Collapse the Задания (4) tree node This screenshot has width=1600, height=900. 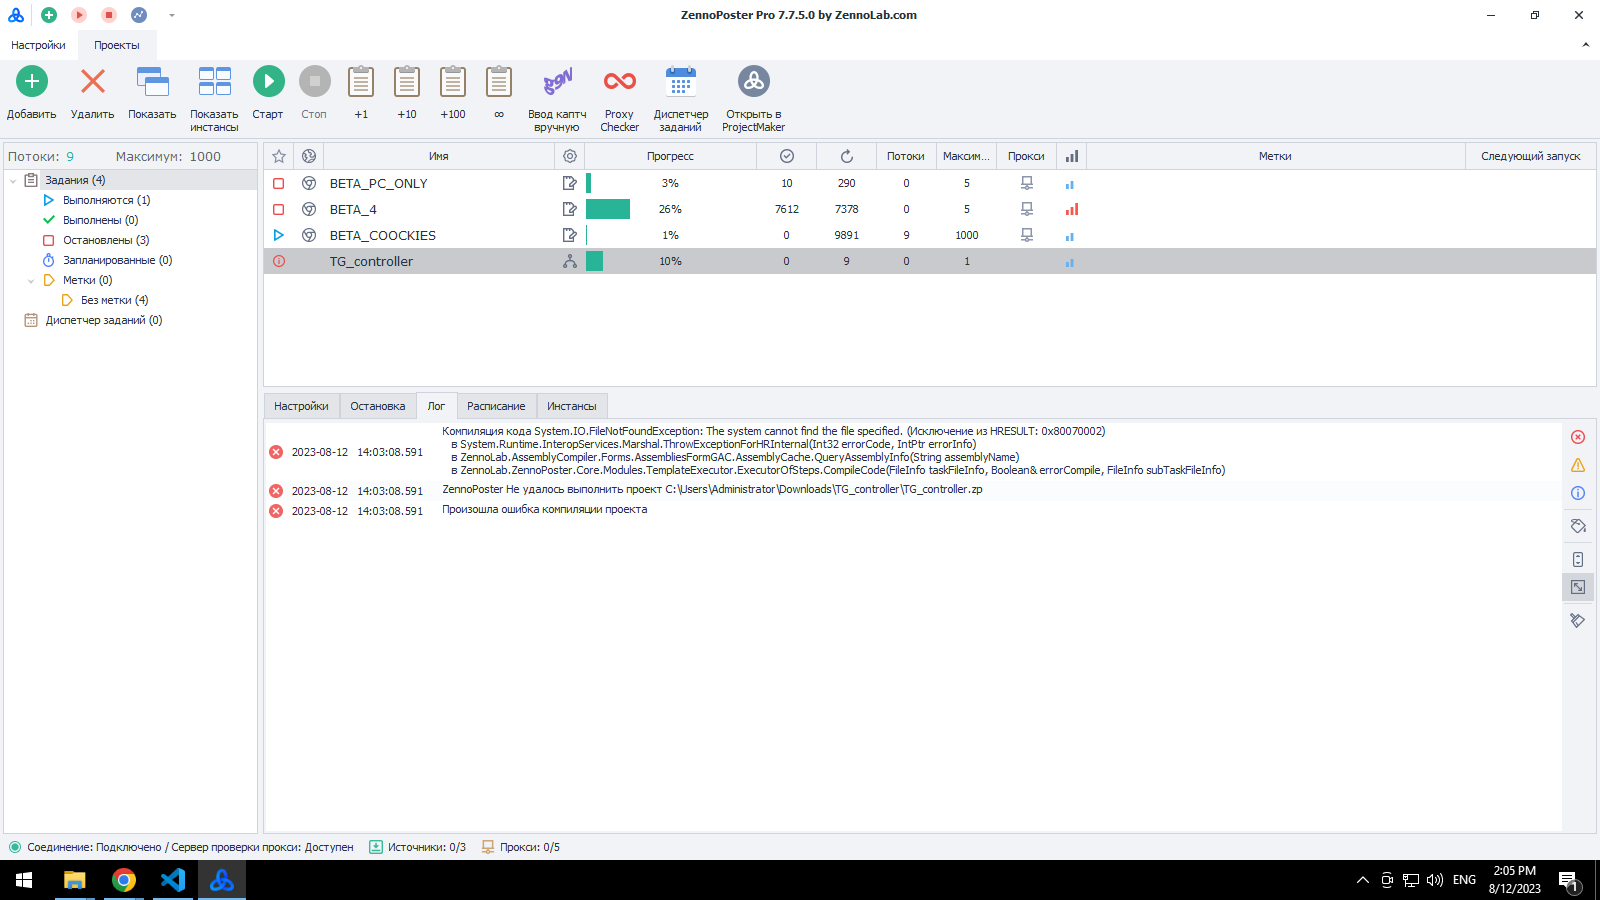(13, 181)
